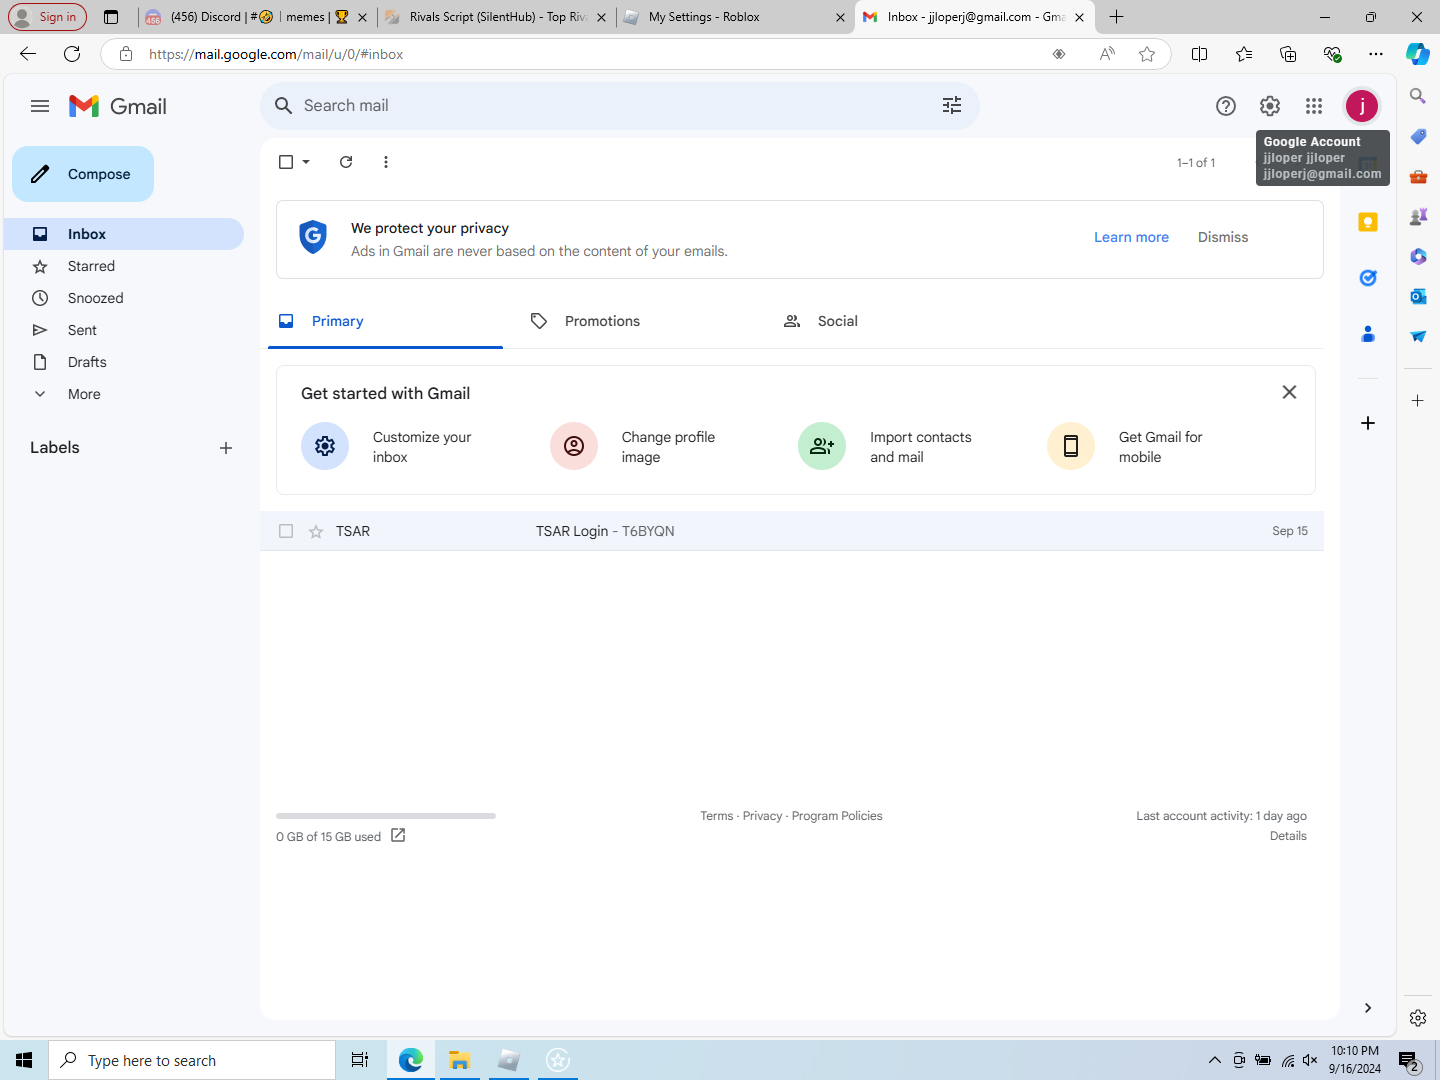This screenshot has height=1080, width=1440.
Task: Click Learn more about privacy
Action: (1131, 237)
